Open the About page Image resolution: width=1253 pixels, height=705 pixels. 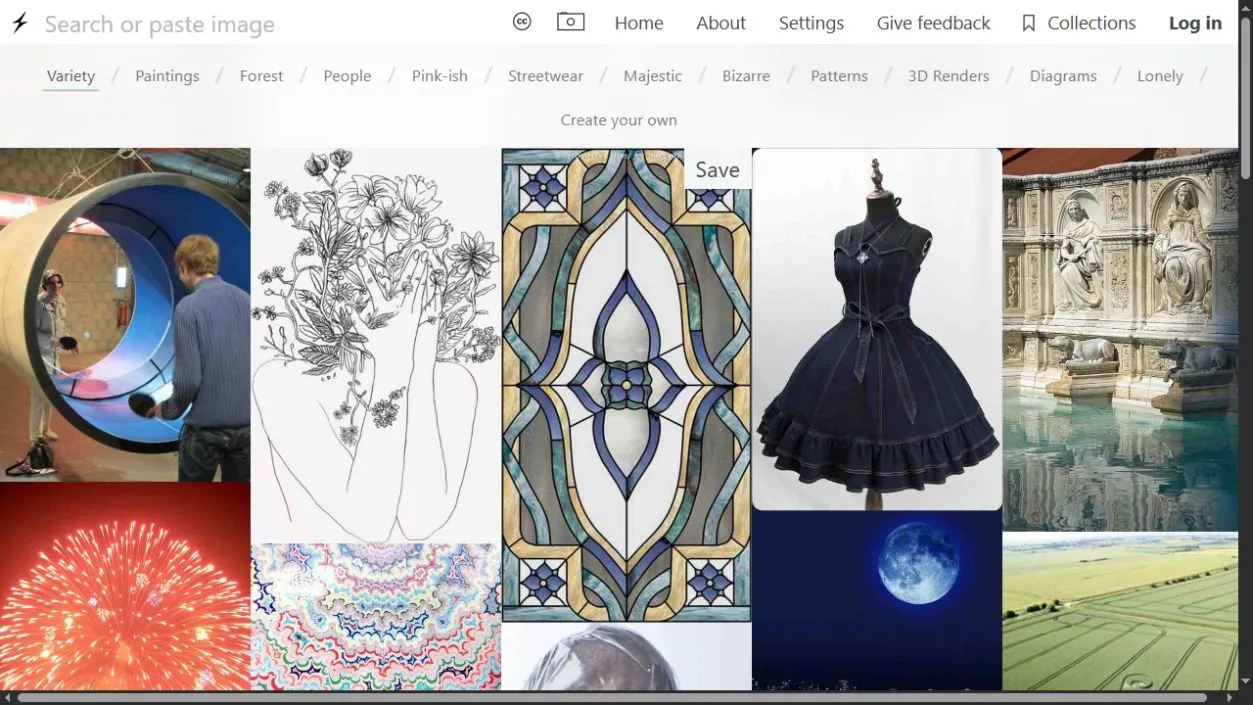pyautogui.click(x=721, y=23)
